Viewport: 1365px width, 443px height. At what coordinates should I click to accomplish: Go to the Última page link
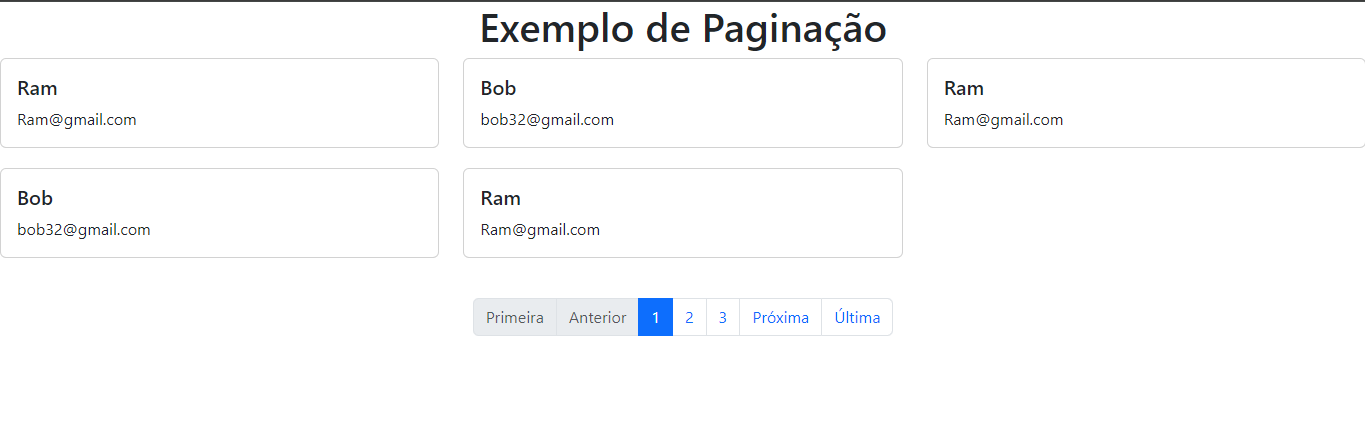click(x=857, y=317)
